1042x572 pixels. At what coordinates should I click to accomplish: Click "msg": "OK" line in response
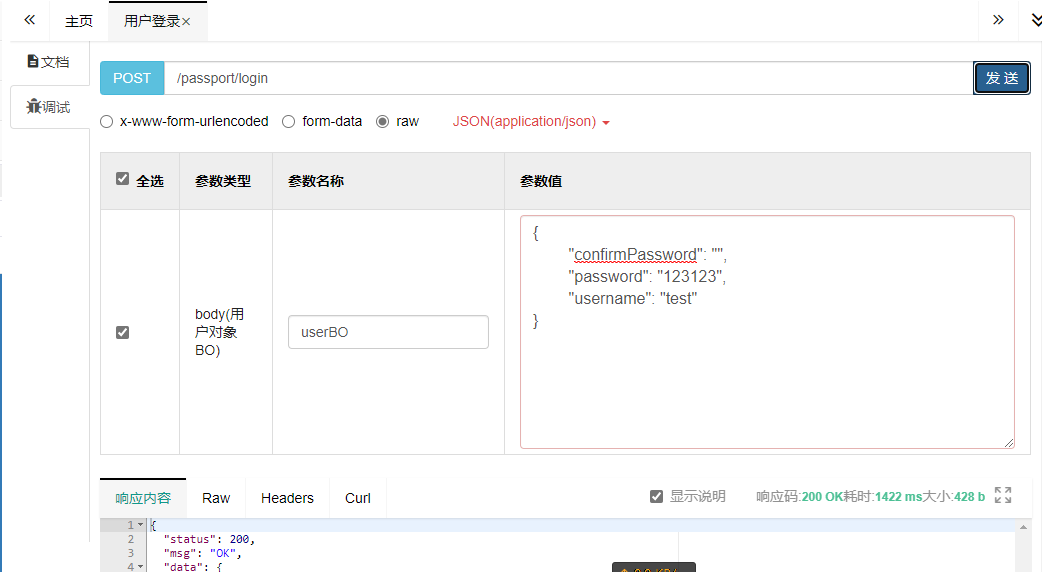click(202, 553)
